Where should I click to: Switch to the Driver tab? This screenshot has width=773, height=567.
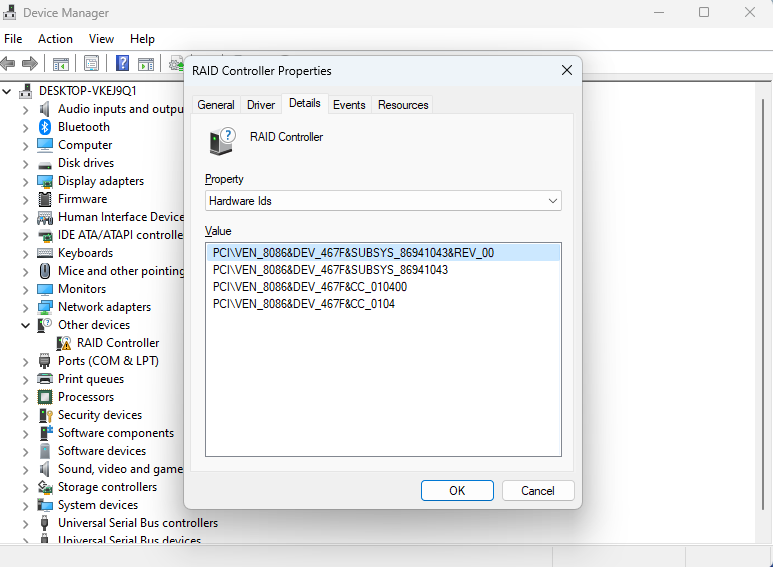point(261,105)
